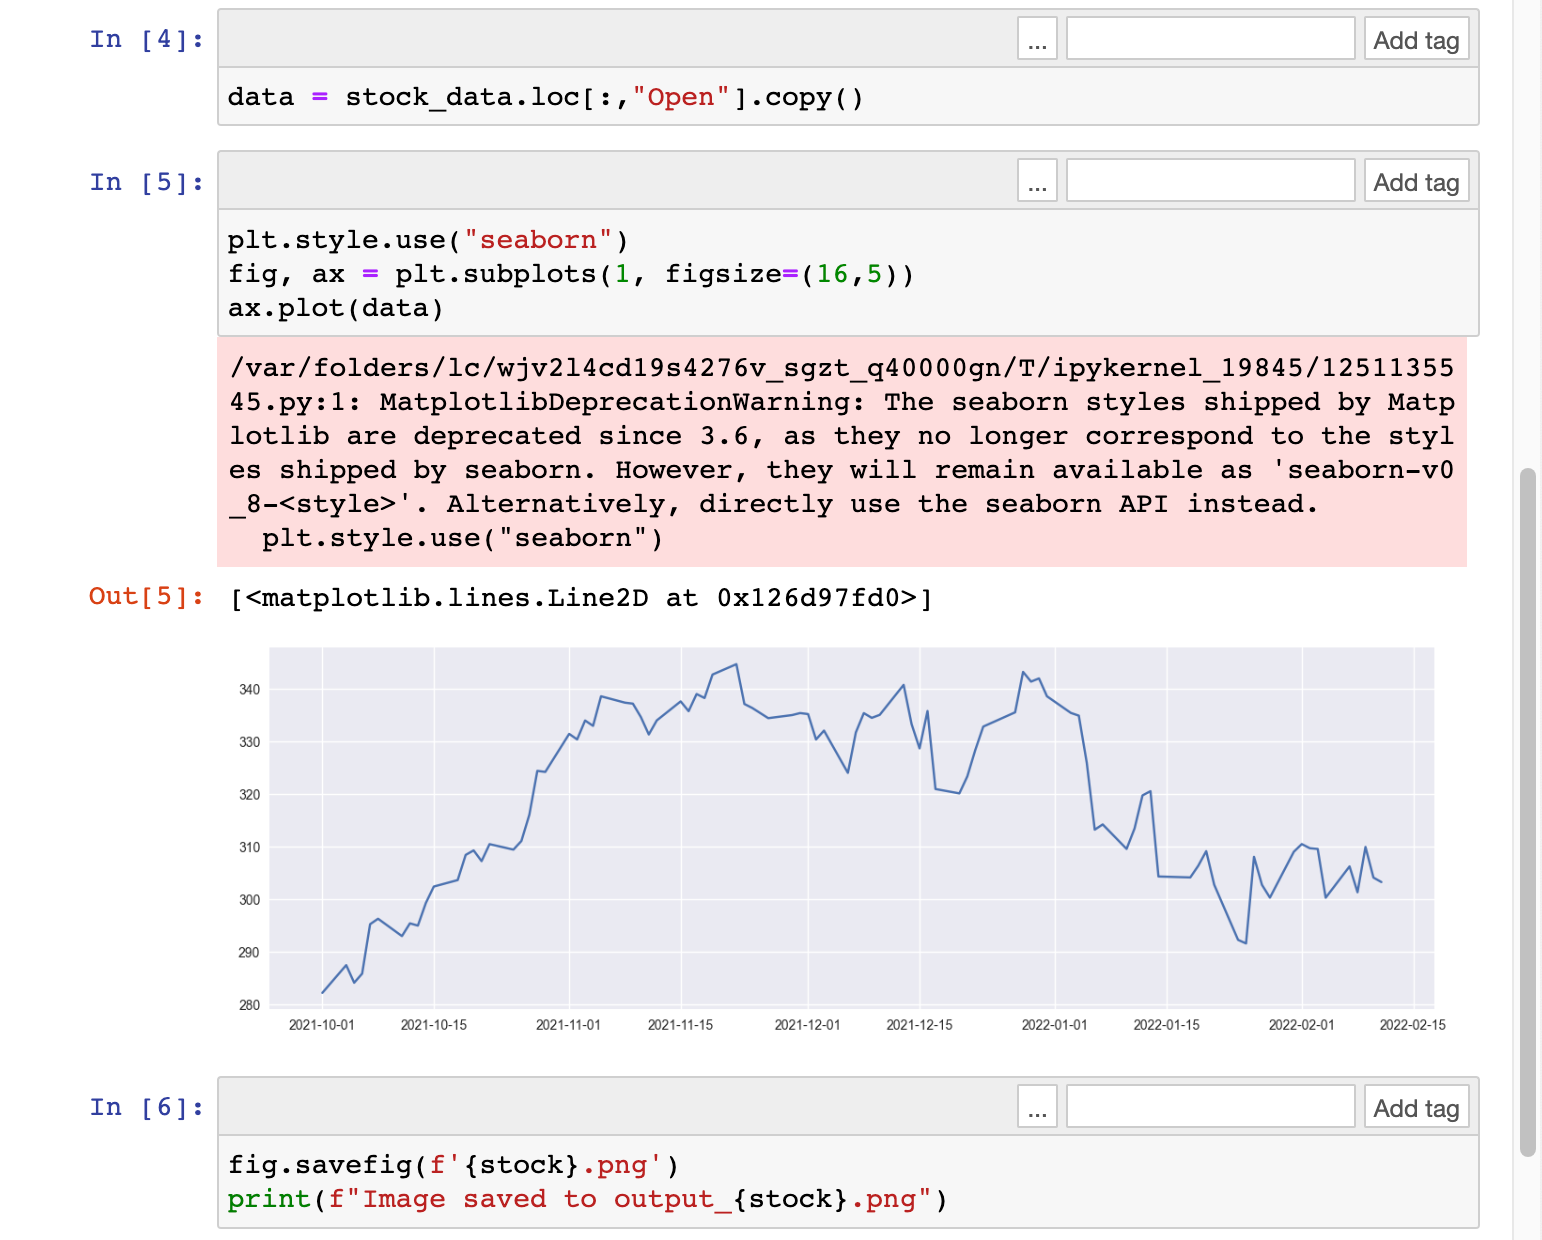The height and width of the screenshot is (1240, 1542).
Task: Click the In [4]: prompt label
Action: [147, 39]
